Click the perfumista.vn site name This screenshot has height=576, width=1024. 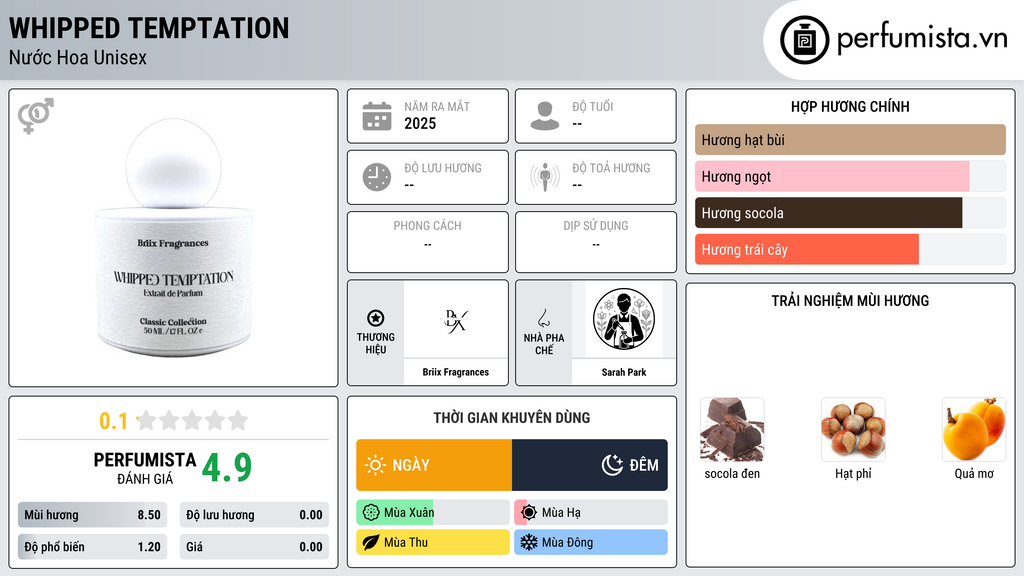[x=922, y=38]
